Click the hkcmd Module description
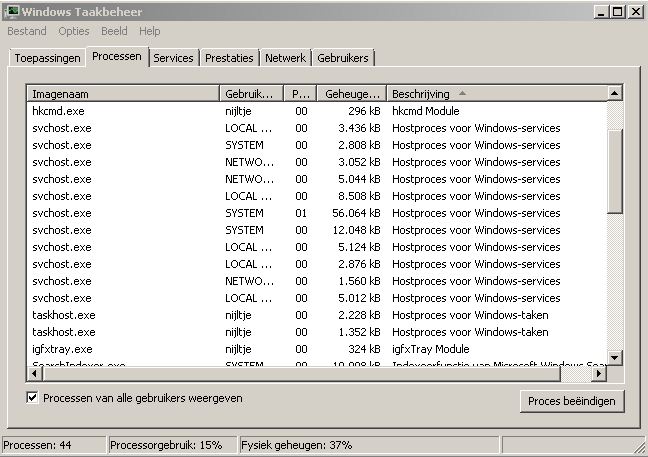This screenshot has width=648, height=457. tap(426, 111)
